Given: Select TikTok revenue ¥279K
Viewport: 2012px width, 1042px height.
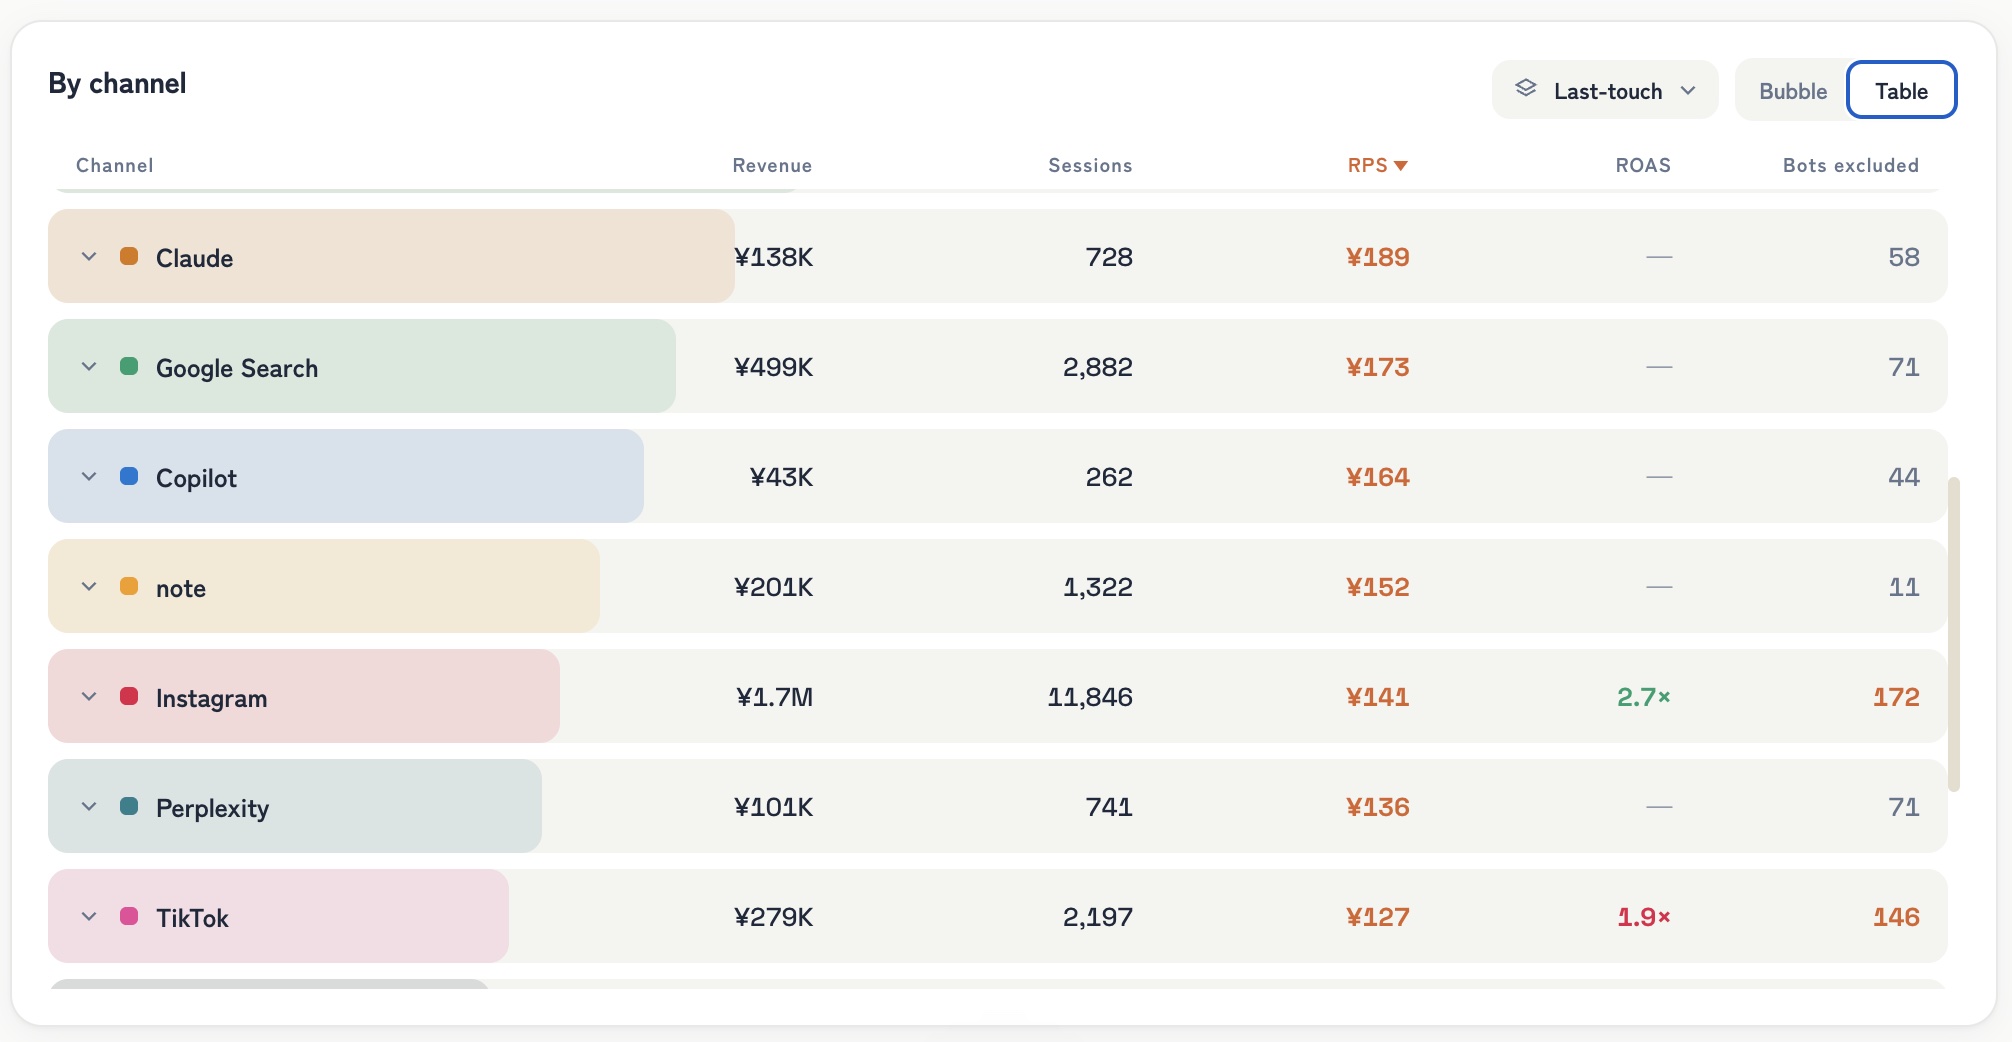Looking at the screenshot, I should coord(774,917).
